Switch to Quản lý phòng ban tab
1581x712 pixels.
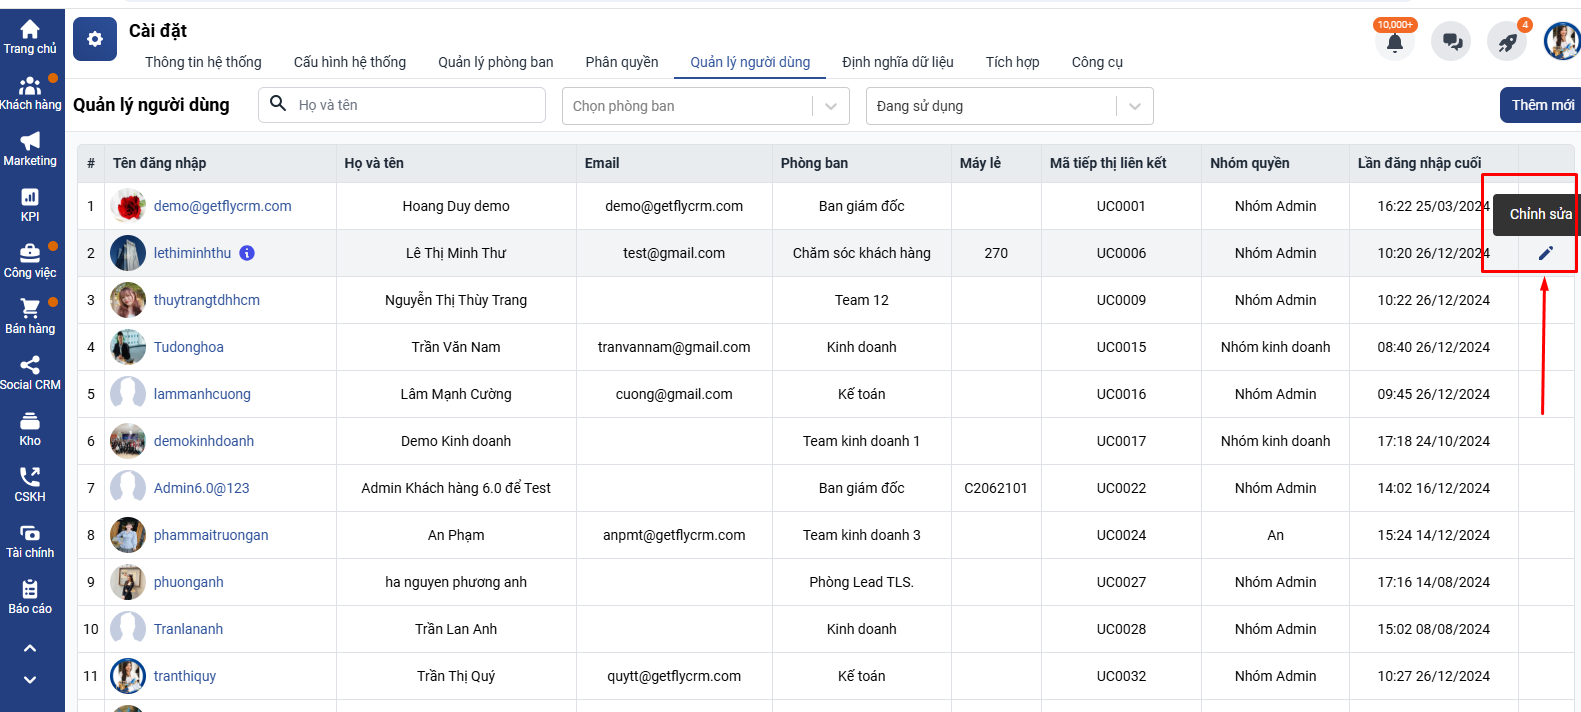pyautogui.click(x=495, y=62)
